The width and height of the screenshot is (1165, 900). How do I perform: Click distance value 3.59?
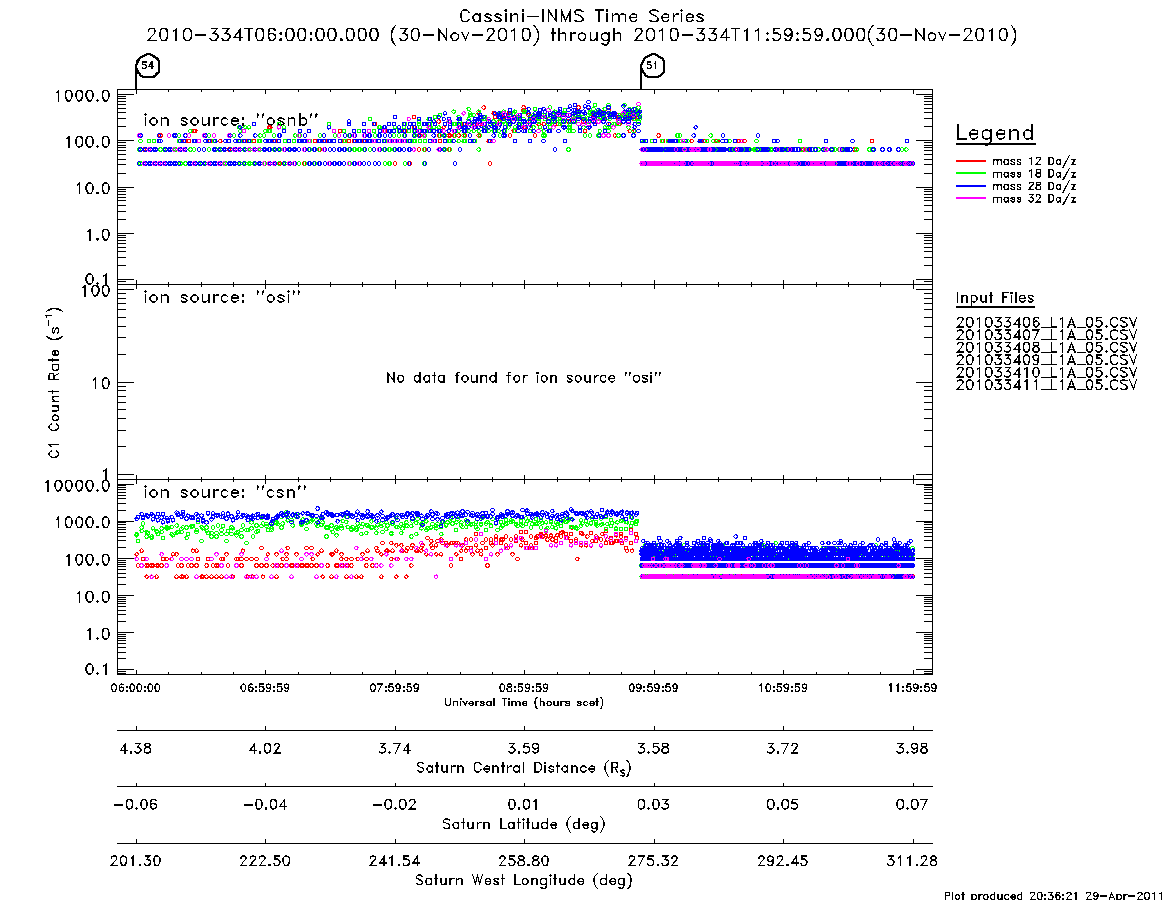tap(524, 748)
